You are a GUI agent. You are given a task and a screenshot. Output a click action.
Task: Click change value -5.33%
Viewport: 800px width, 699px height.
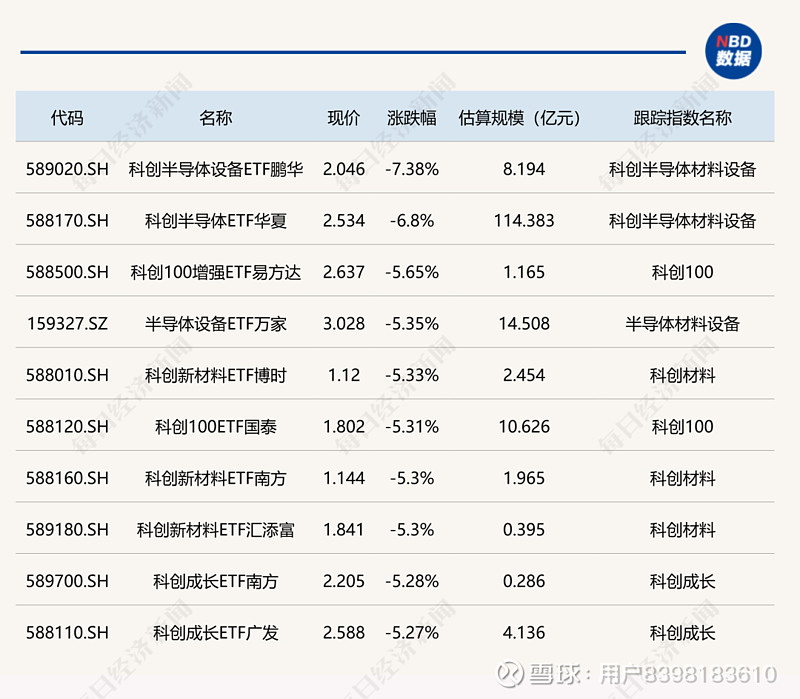412,375
